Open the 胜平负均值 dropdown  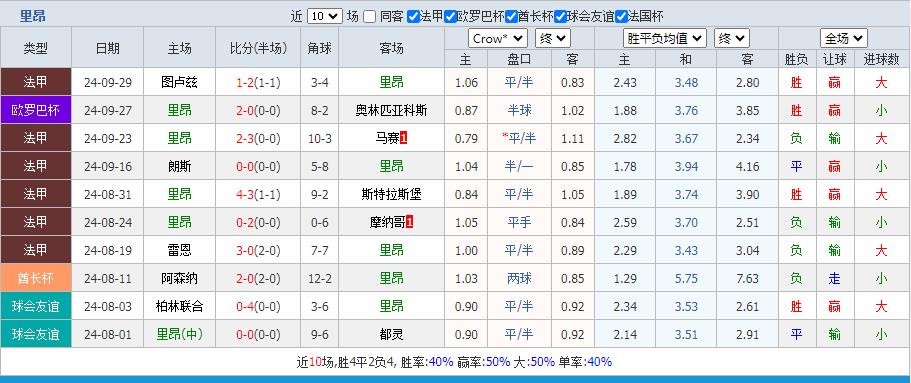coord(665,39)
